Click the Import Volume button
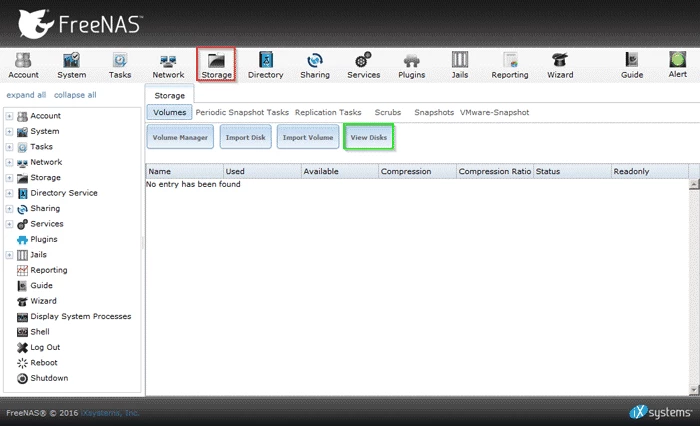The width and height of the screenshot is (700, 426). coord(308,138)
